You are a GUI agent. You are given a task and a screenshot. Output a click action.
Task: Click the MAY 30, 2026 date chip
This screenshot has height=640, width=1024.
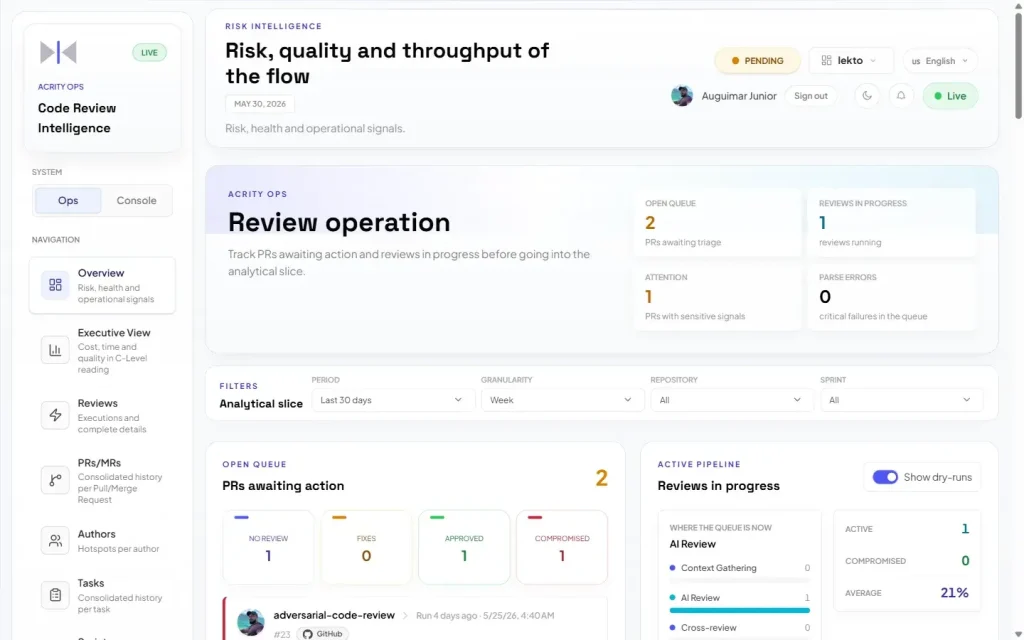[260, 104]
